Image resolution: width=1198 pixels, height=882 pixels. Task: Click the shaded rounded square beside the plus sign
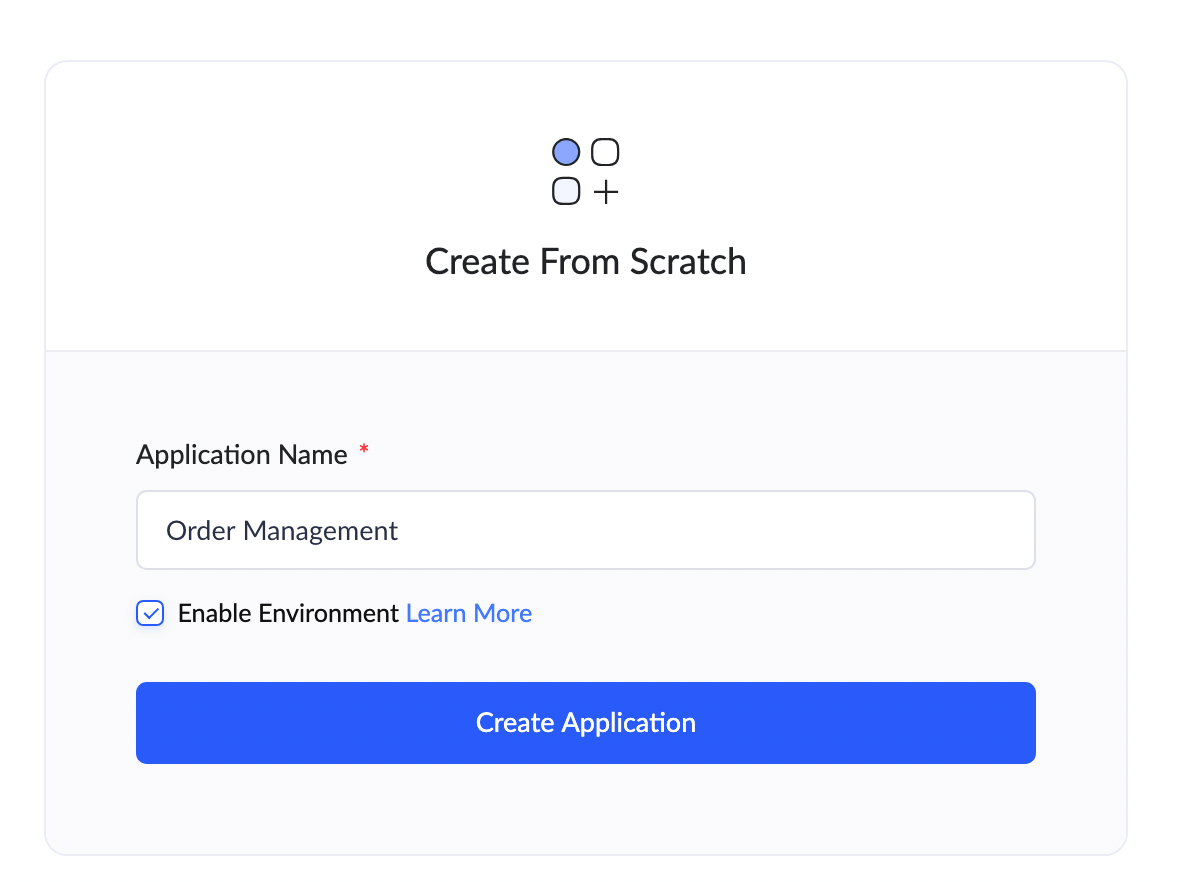[566, 191]
